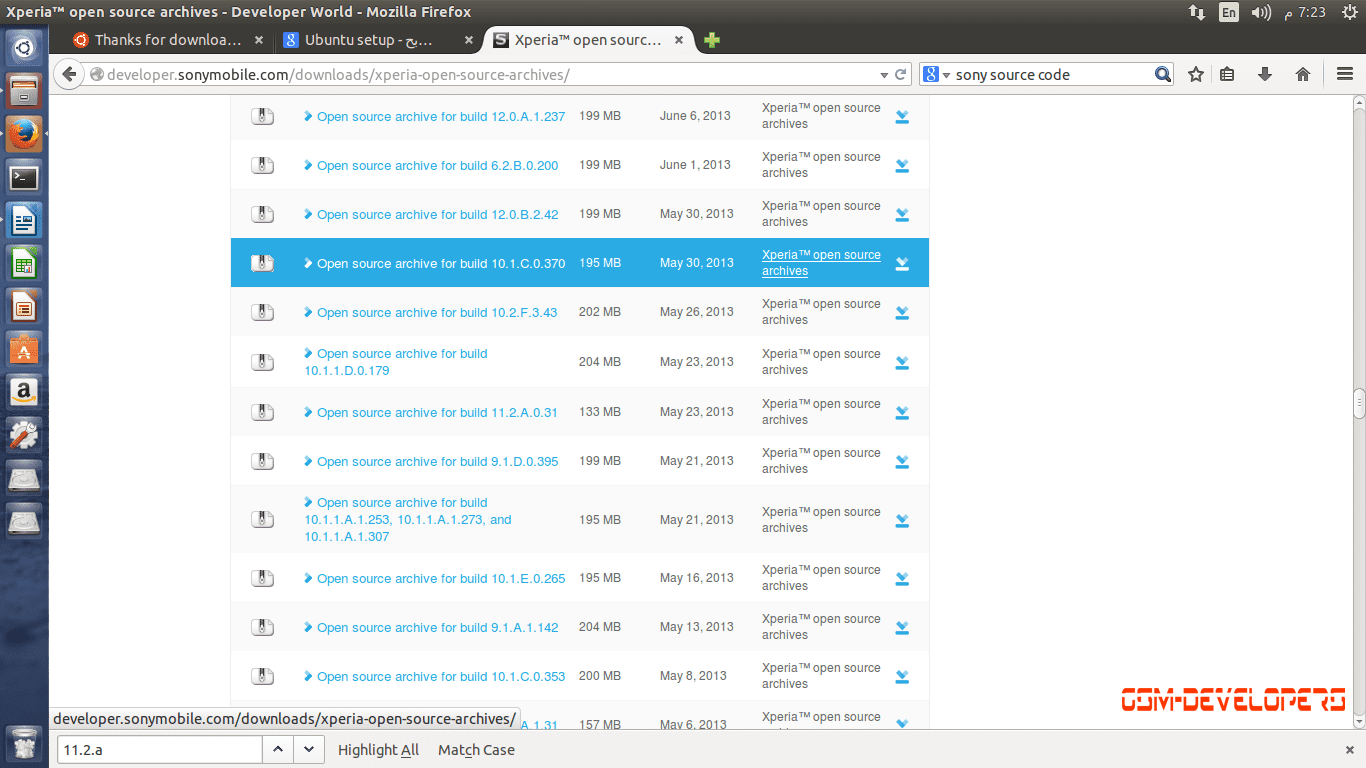The image size is (1366, 768).
Task: Open Ubuntu Dash home launcher
Action: (x=24, y=47)
